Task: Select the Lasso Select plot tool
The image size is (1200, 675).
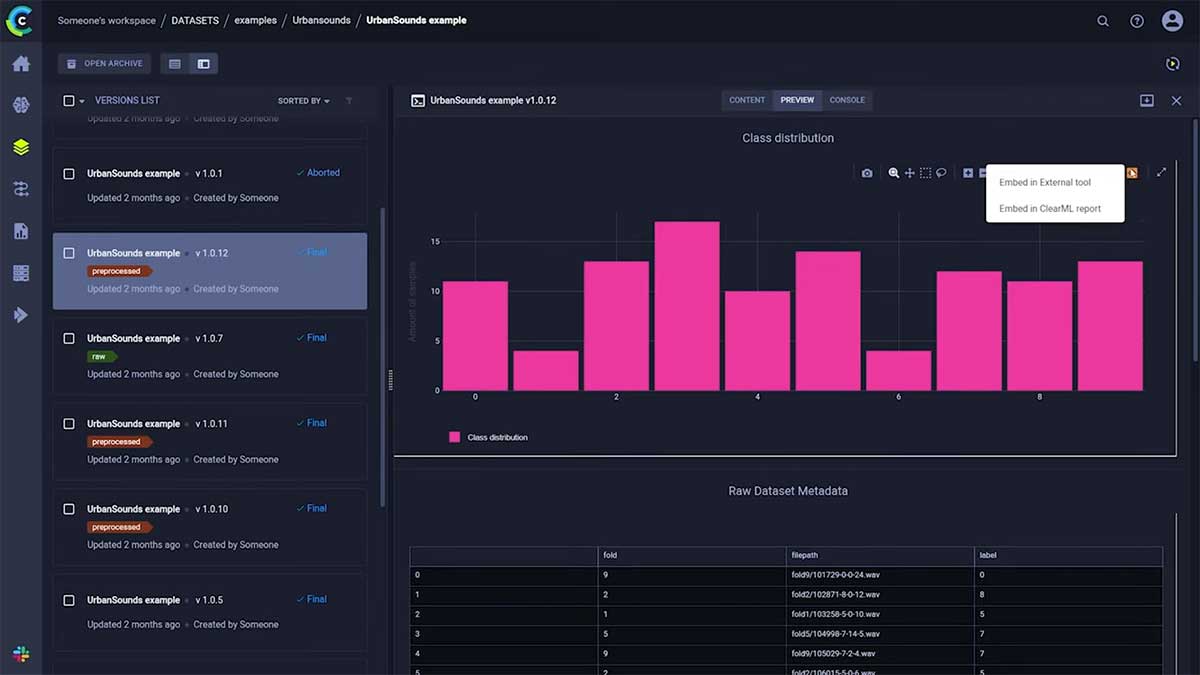Action: click(x=941, y=173)
